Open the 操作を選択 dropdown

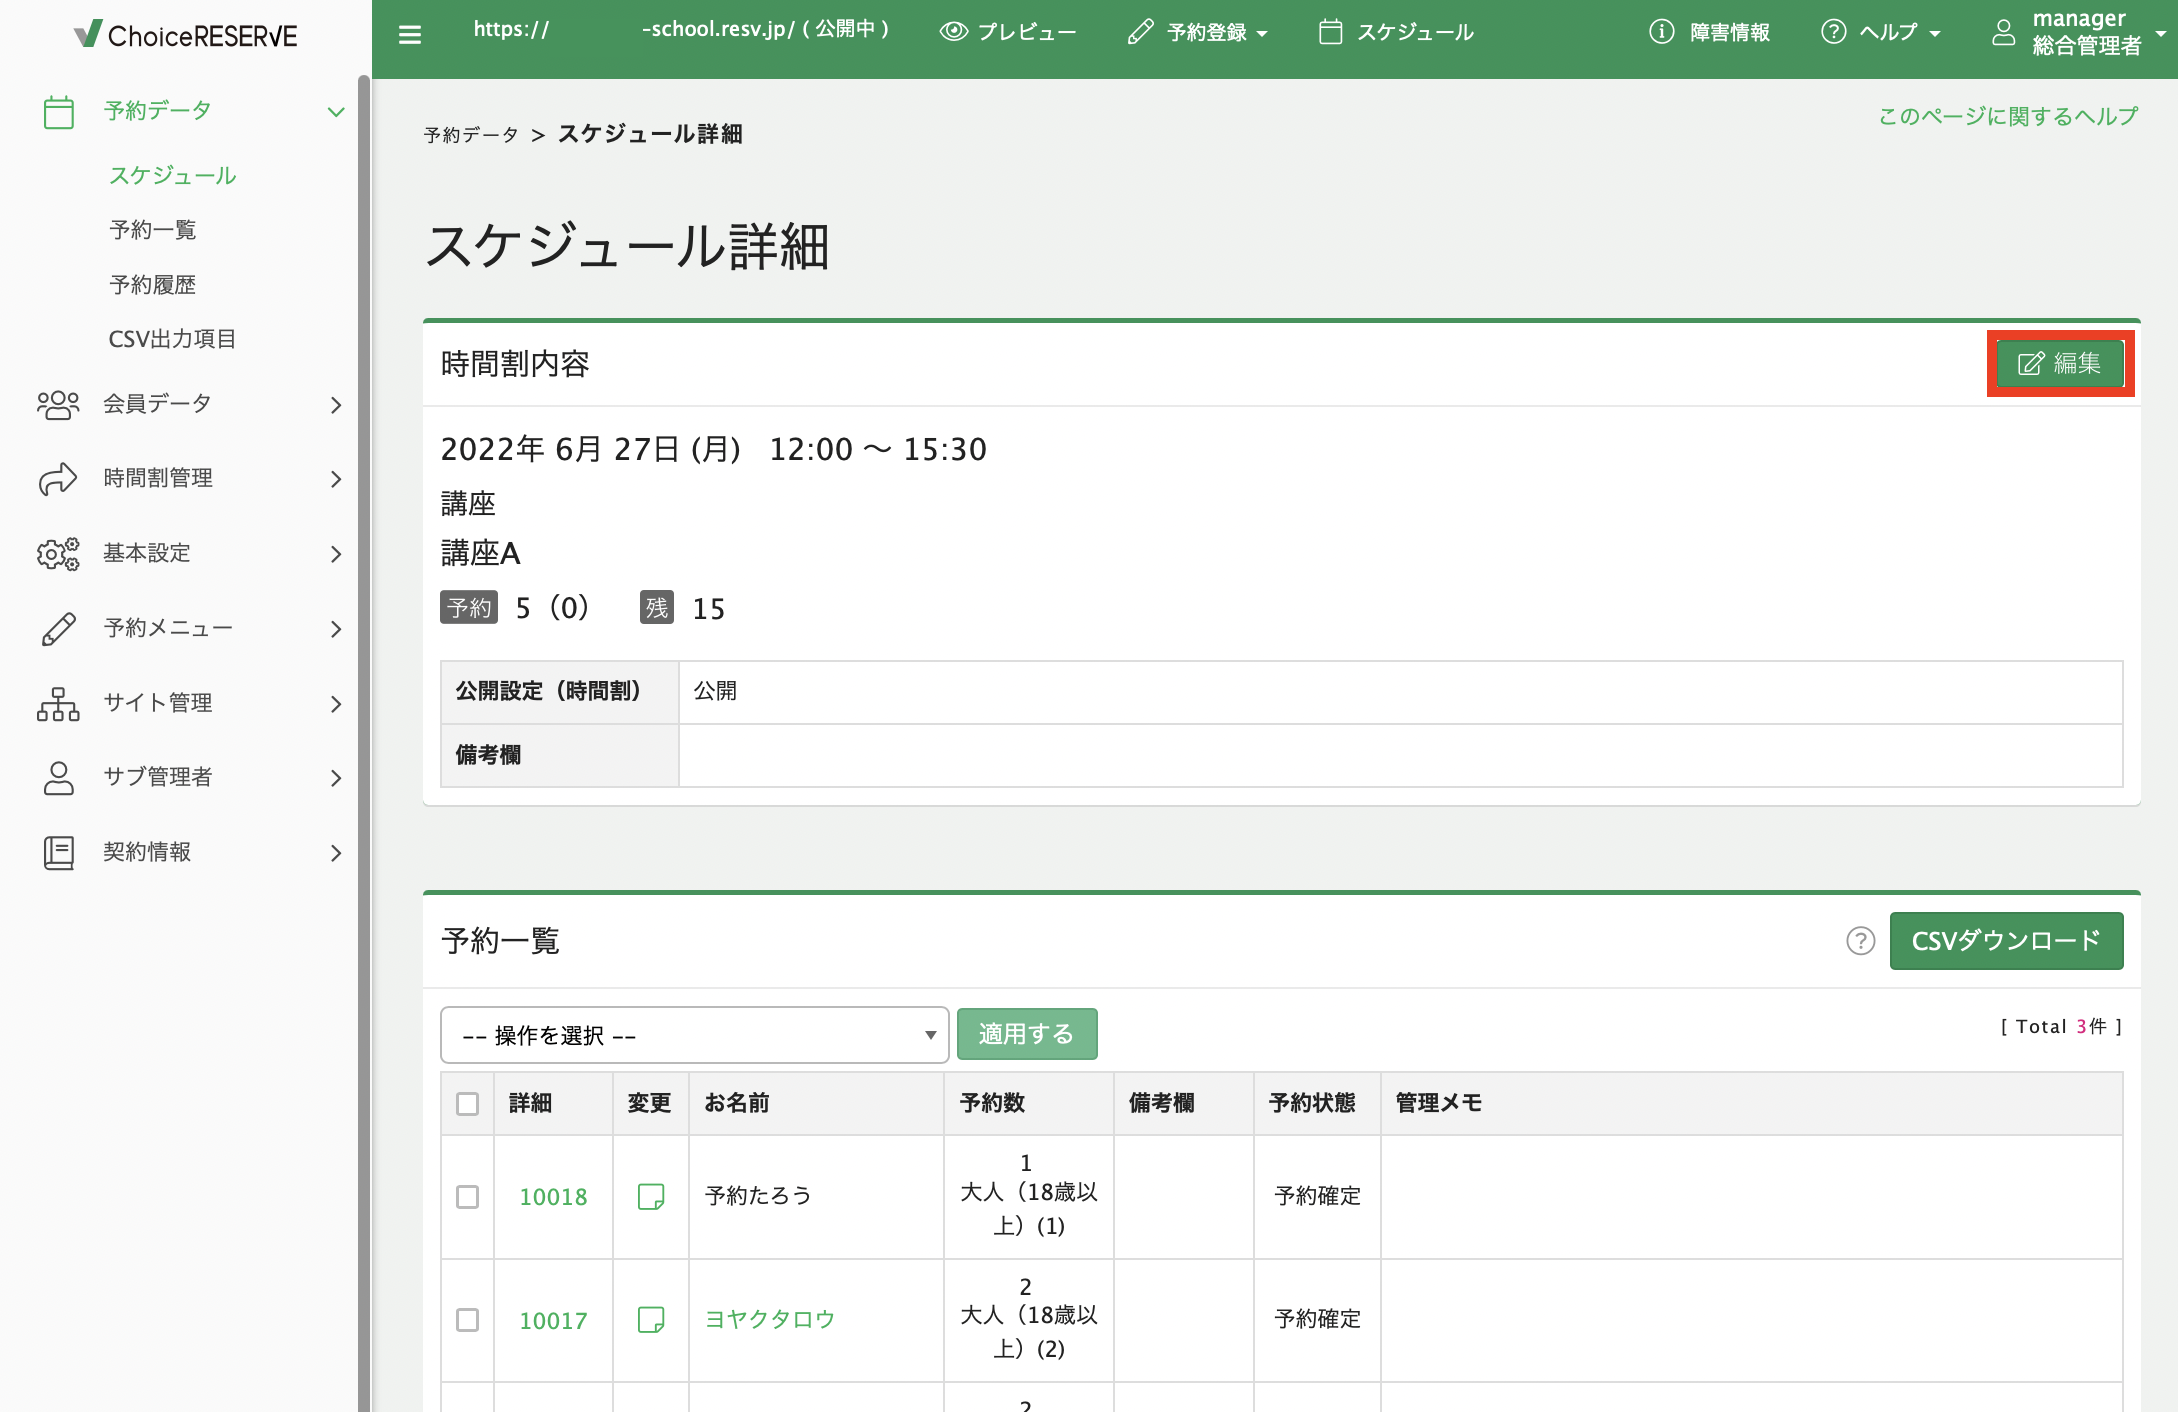tap(694, 1035)
